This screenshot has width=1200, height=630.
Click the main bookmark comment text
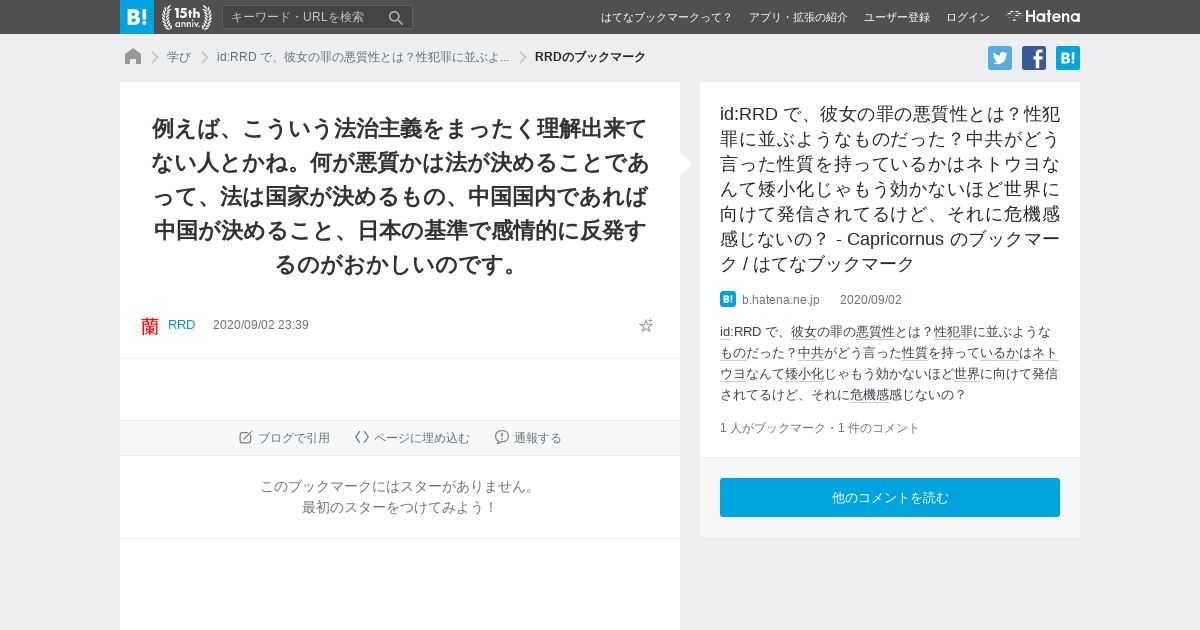click(400, 196)
